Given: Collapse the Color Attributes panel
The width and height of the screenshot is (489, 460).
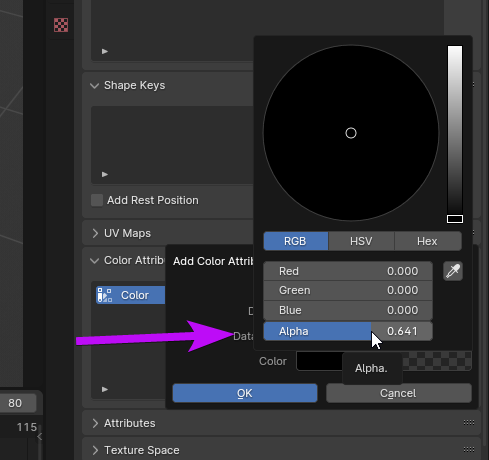Looking at the screenshot, I should (x=95, y=261).
